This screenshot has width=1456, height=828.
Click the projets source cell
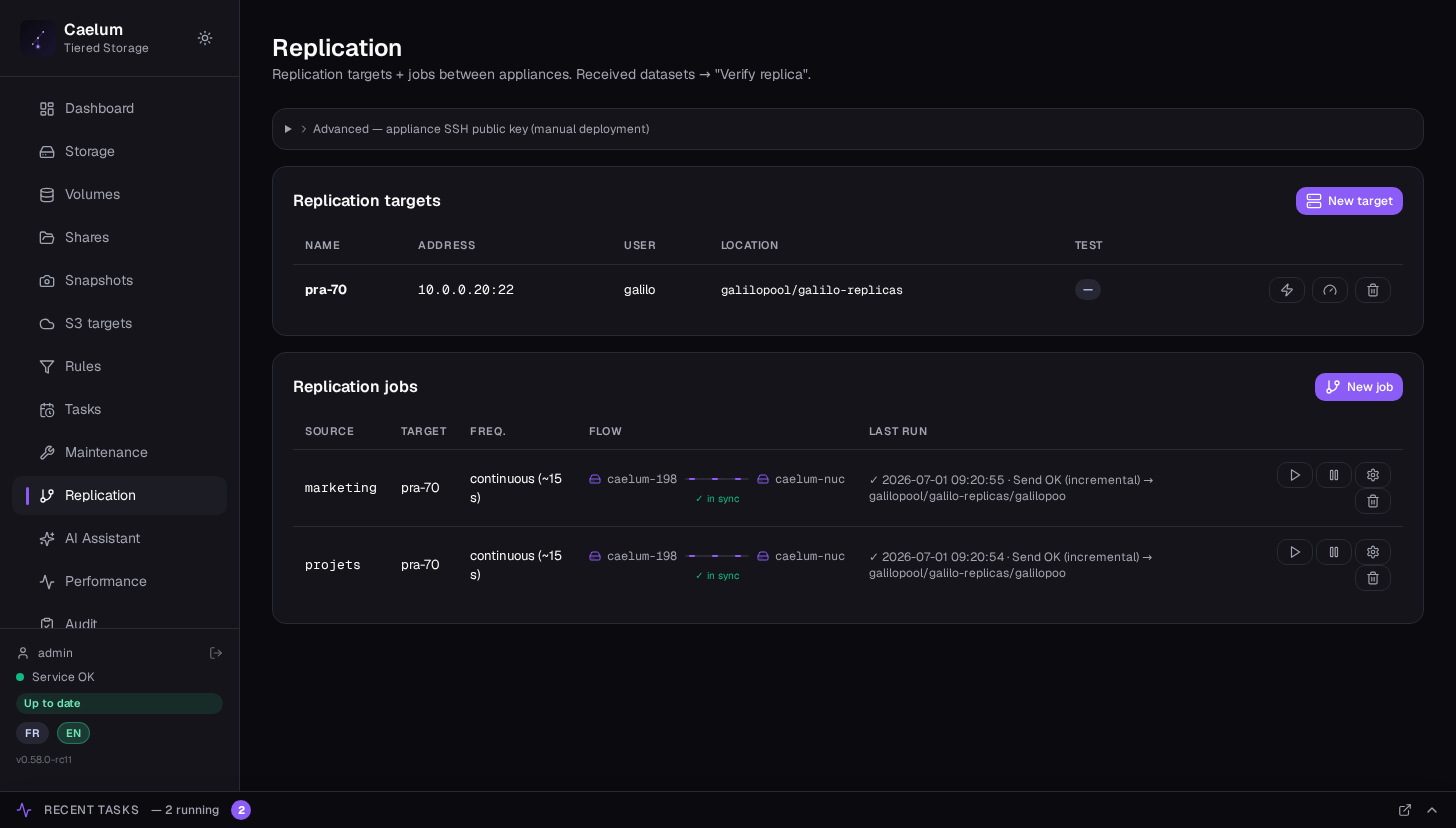pos(333,565)
